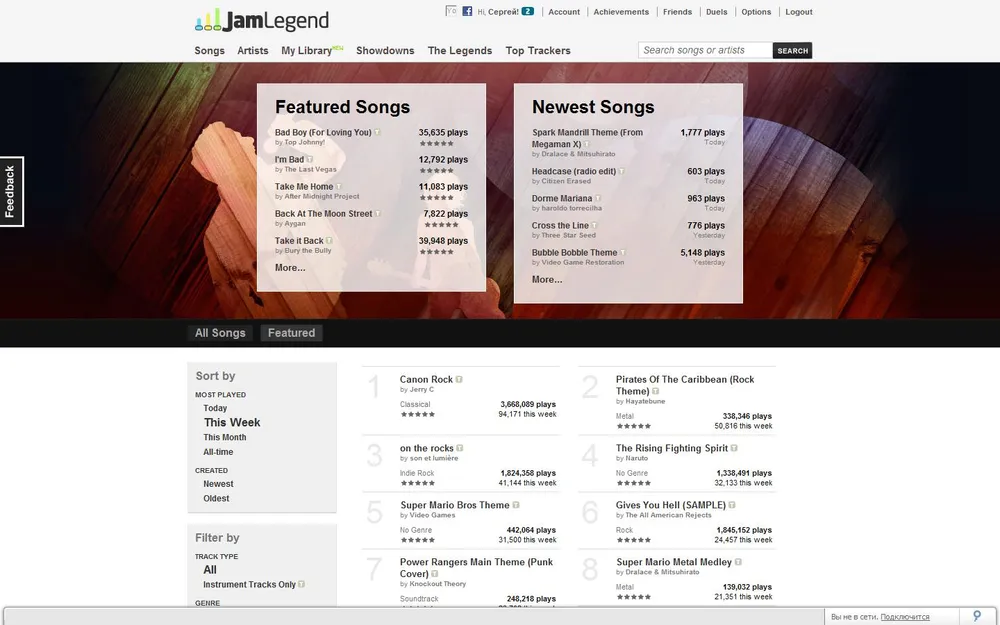
Task: Click the info icon next to Instrument Tracks Only
Action: point(301,585)
